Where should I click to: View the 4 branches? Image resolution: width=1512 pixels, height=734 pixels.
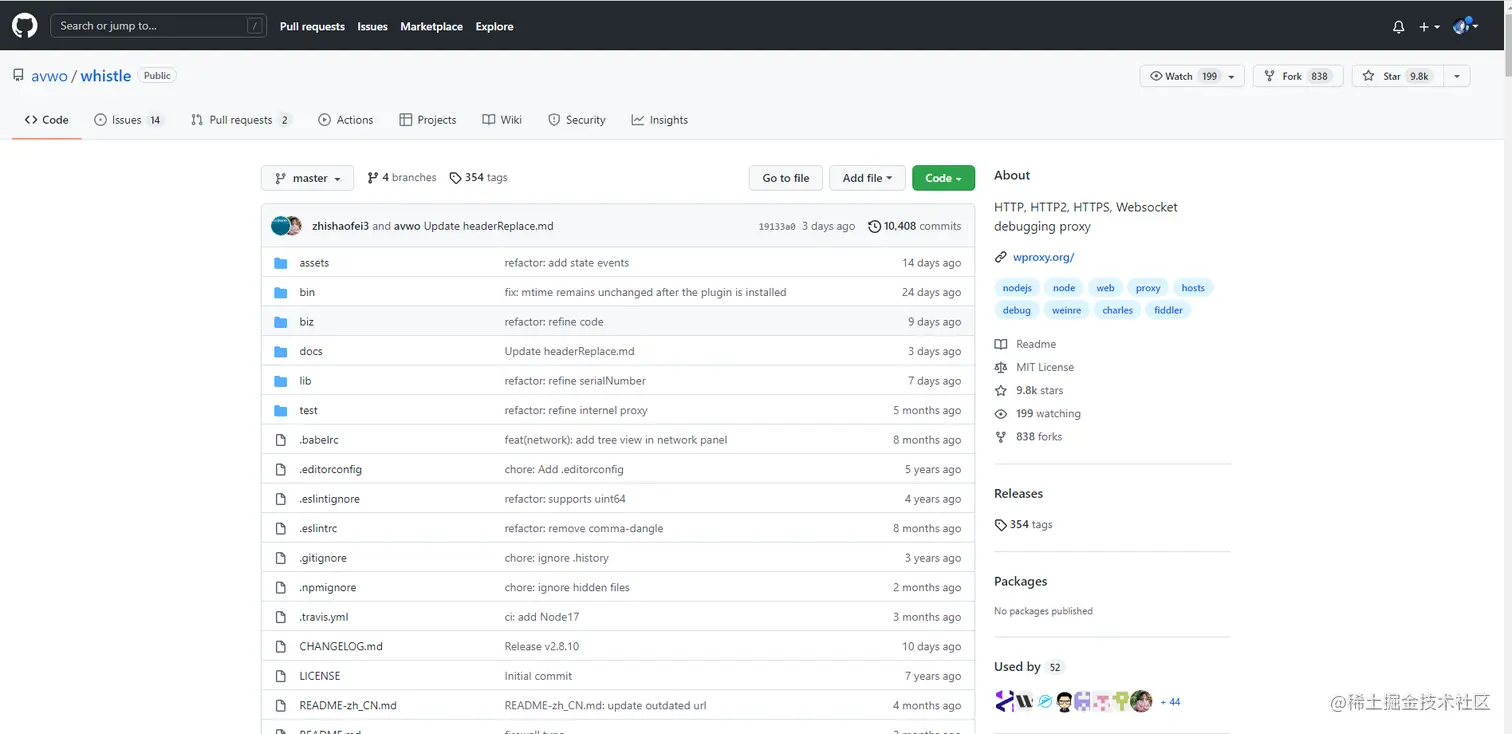(x=402, y=178)
